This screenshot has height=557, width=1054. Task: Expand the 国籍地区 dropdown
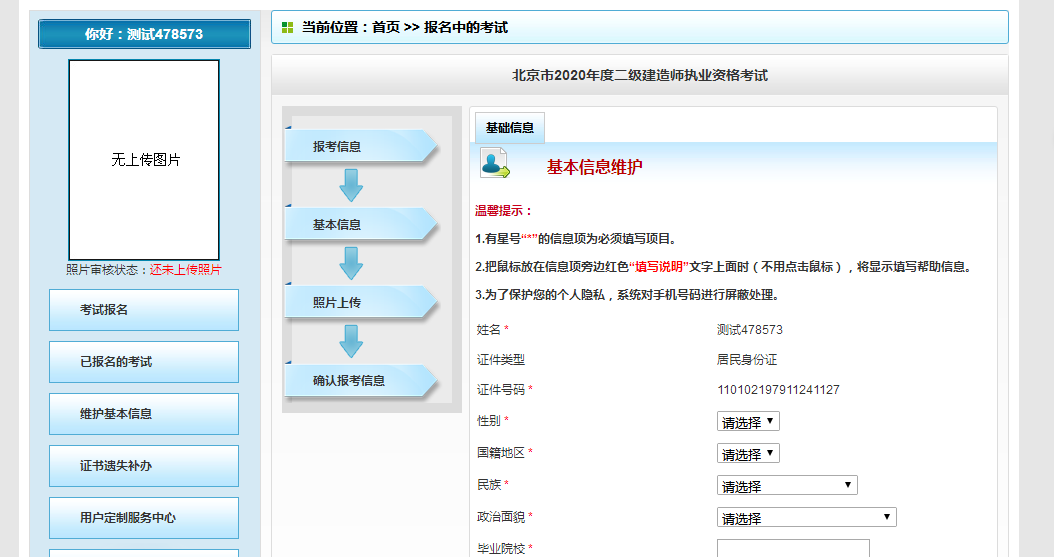(x=747, y=454)
